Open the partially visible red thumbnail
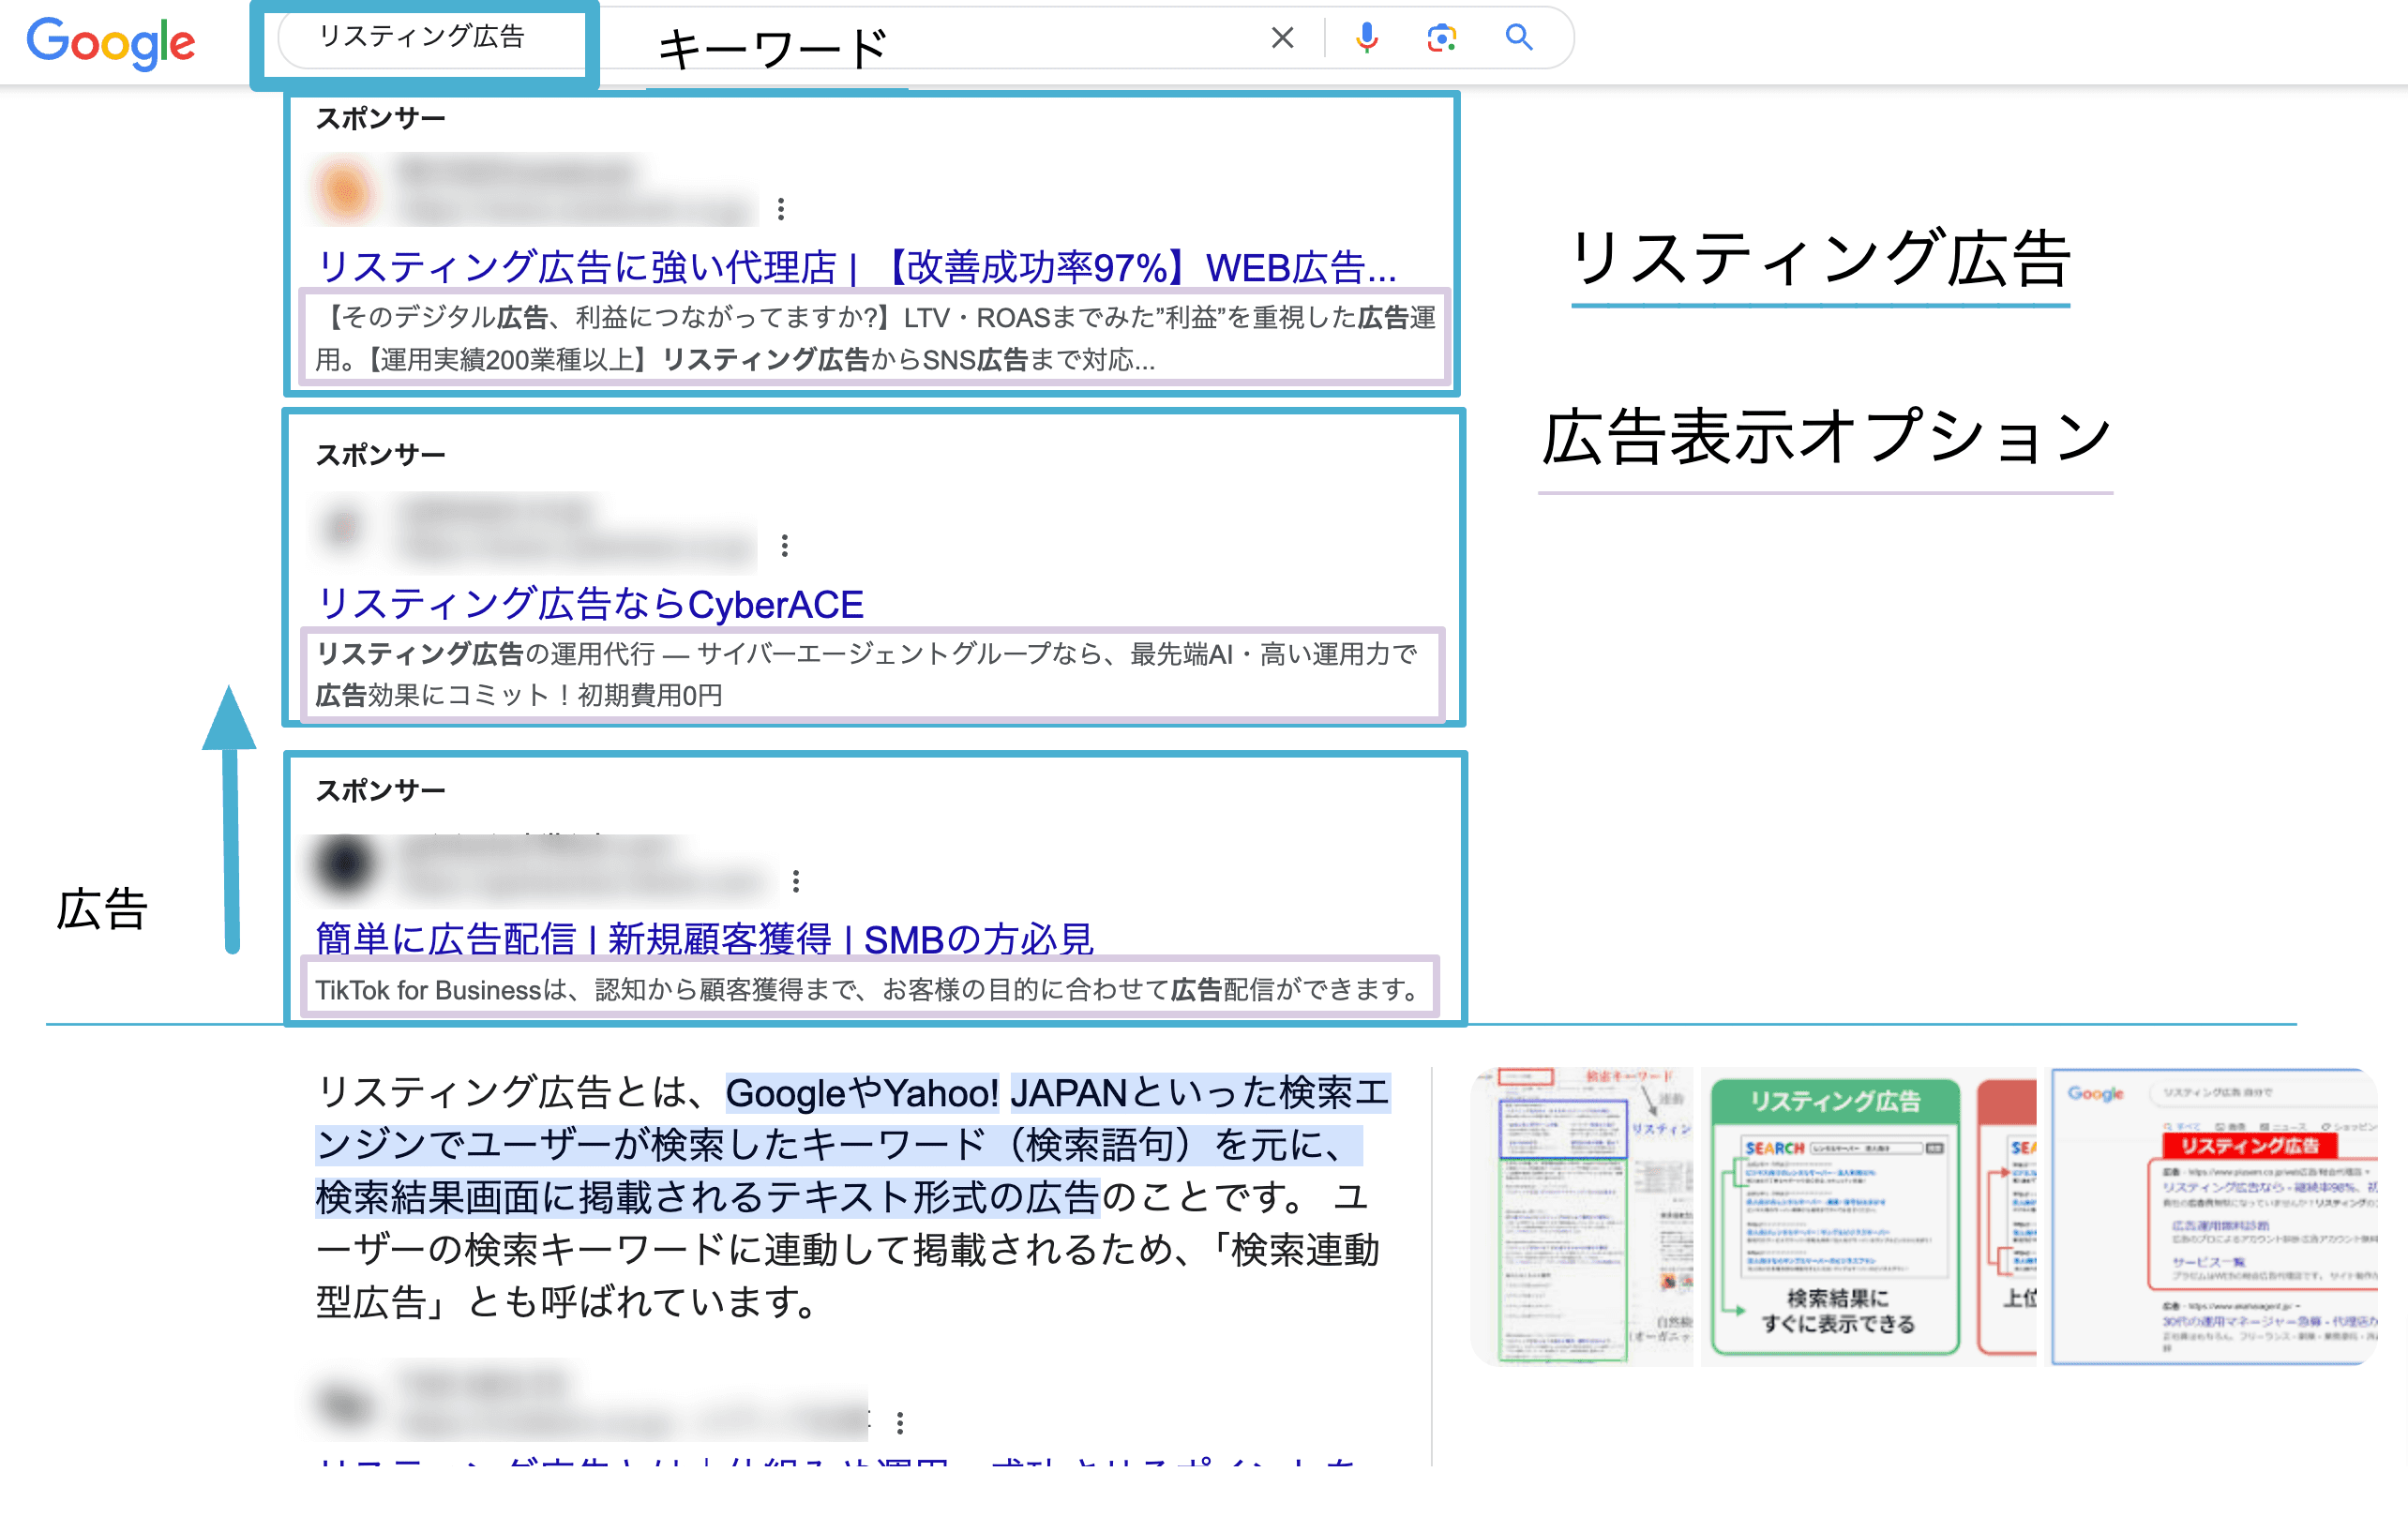The height and width of the screenshot is (1532, 2408). pyautogui.click(x=2008, y=1216)
